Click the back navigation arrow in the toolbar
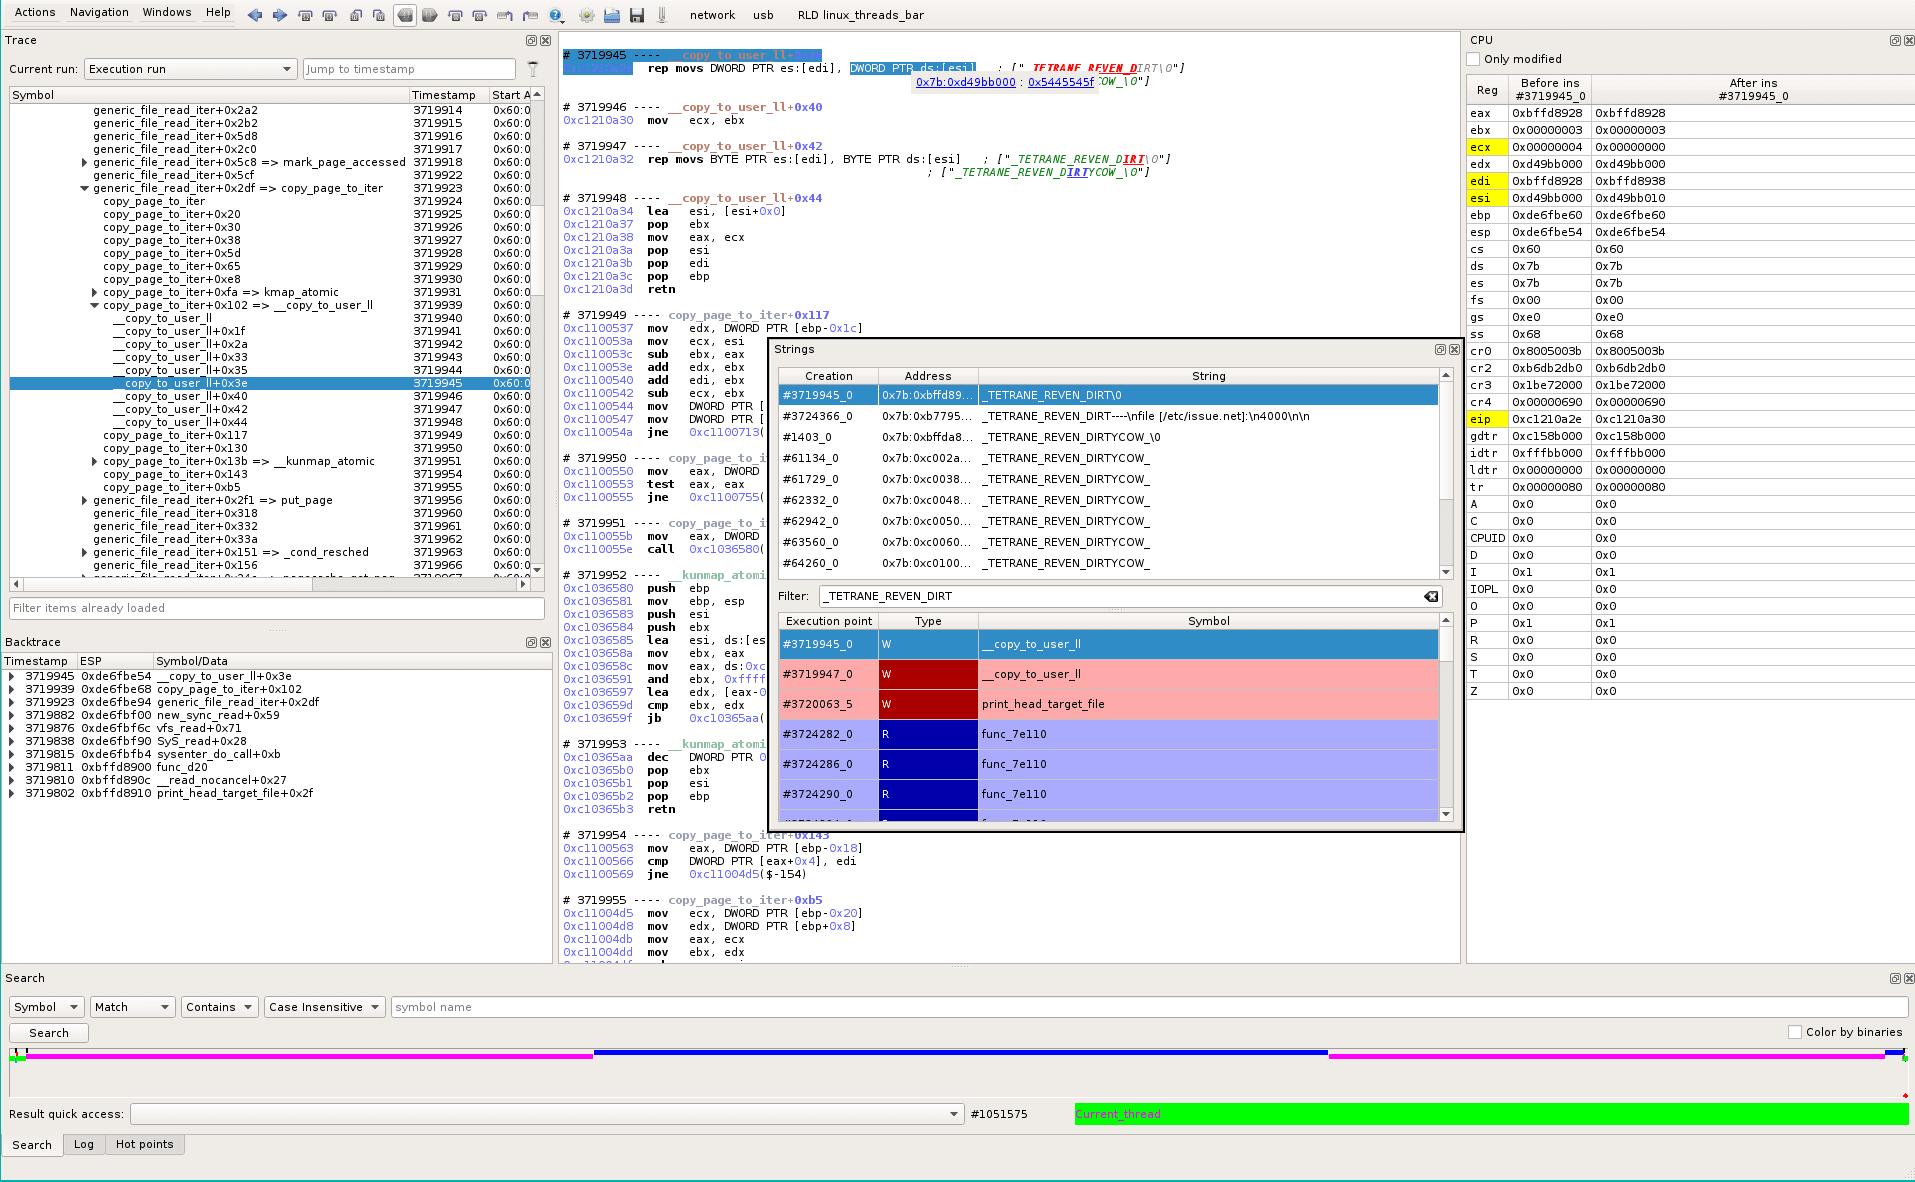The image size is (1915, 1182). coord(255,15)
